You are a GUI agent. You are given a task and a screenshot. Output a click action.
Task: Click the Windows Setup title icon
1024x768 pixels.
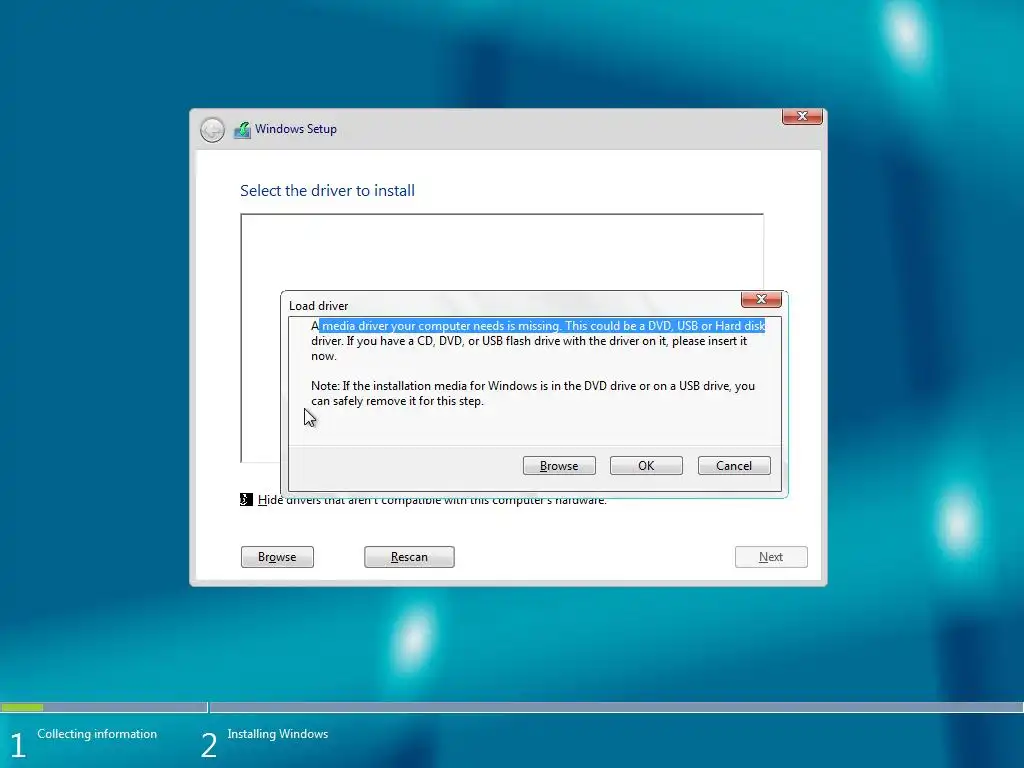click(x=242, y=130)
